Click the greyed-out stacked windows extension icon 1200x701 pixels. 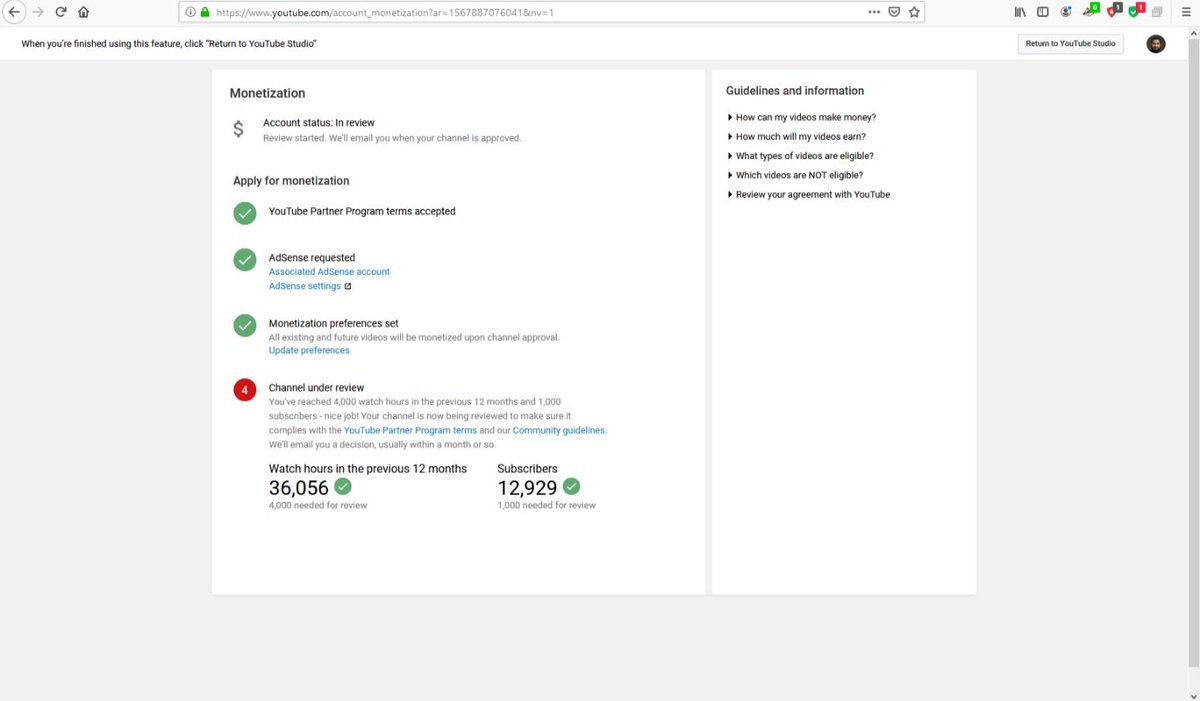1157,13
